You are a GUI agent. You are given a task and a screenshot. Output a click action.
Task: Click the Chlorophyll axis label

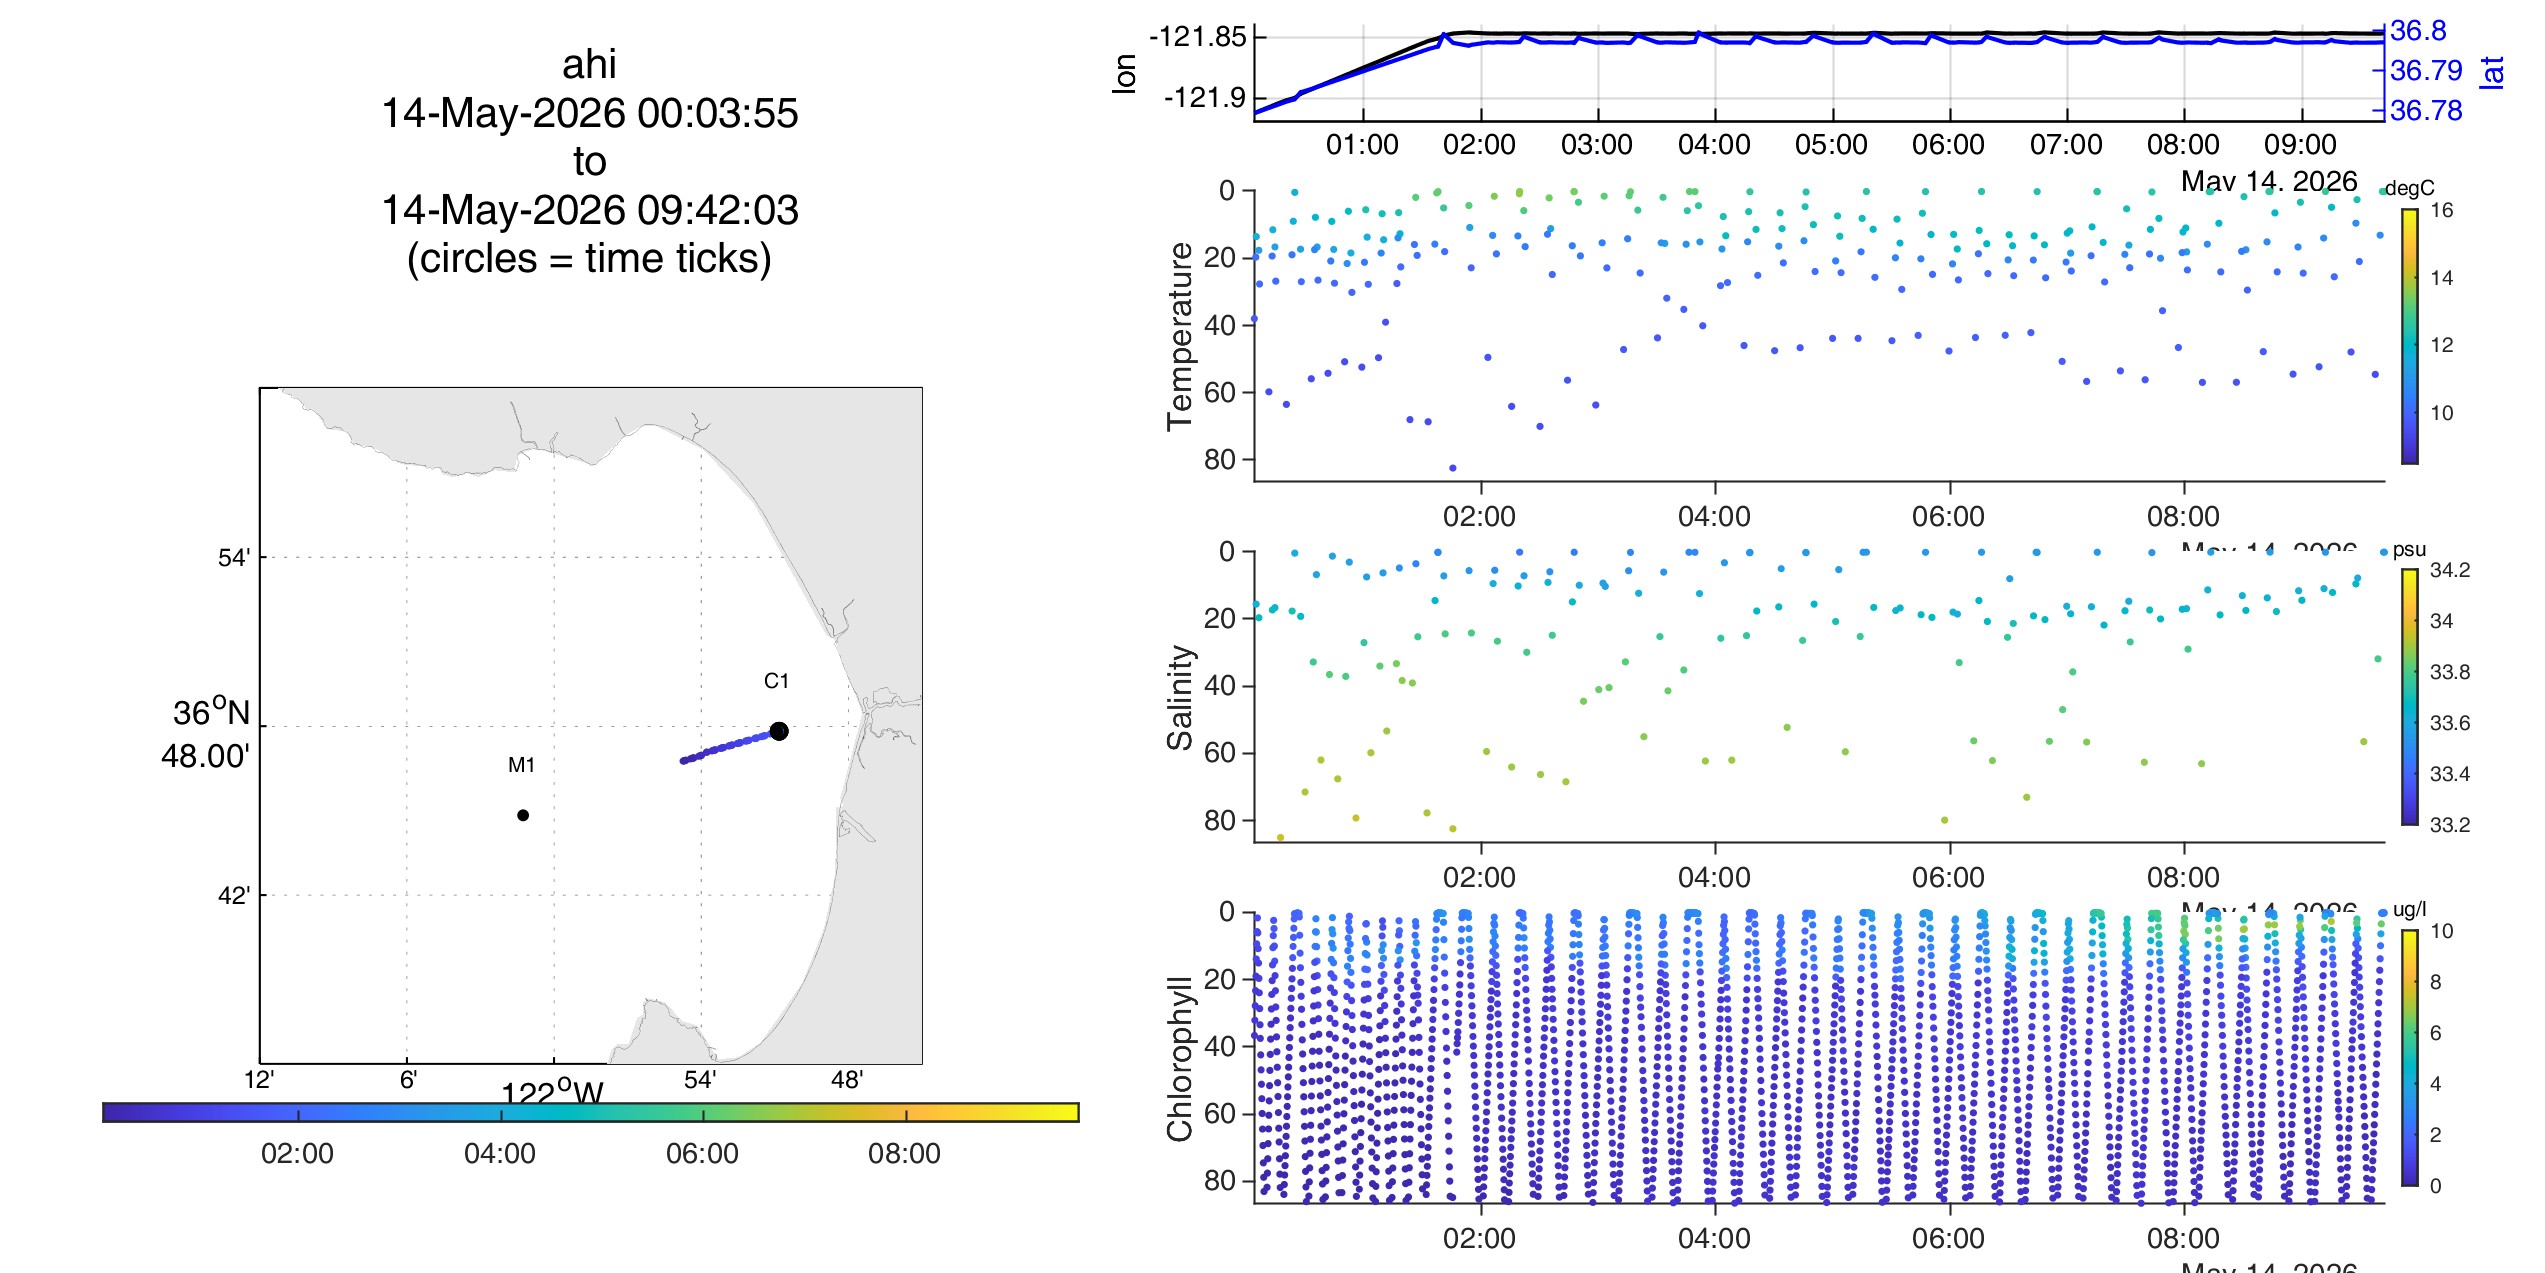pyautogui.click(x=1180, y=1058)
